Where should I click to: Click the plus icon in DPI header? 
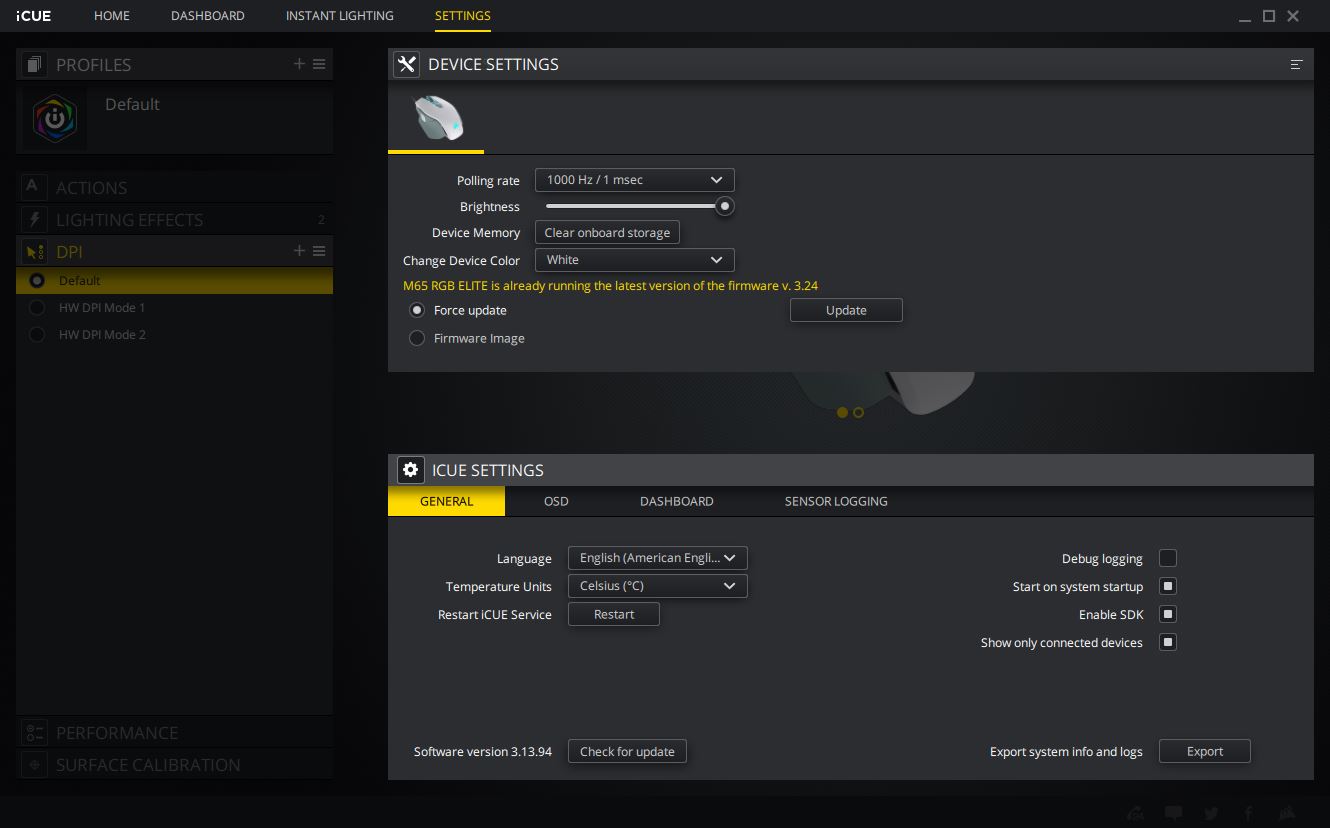click(x=299, y=251)
